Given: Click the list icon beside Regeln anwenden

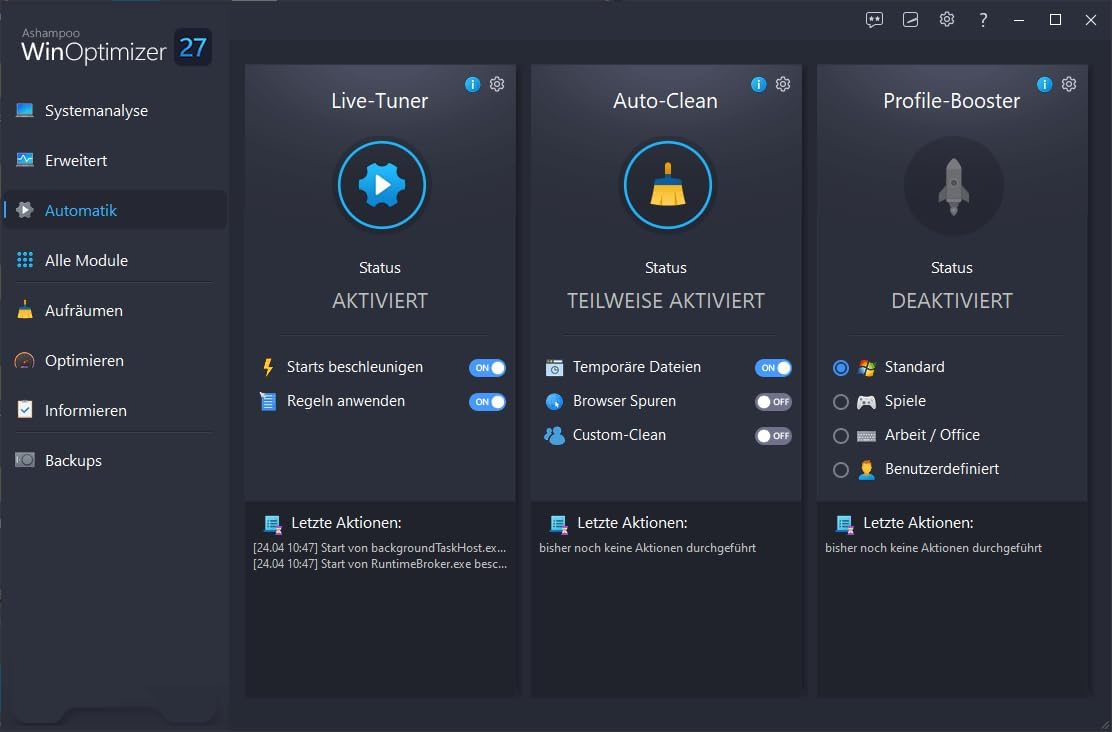Looking at the screenshot, I should (x=268, y=401).
